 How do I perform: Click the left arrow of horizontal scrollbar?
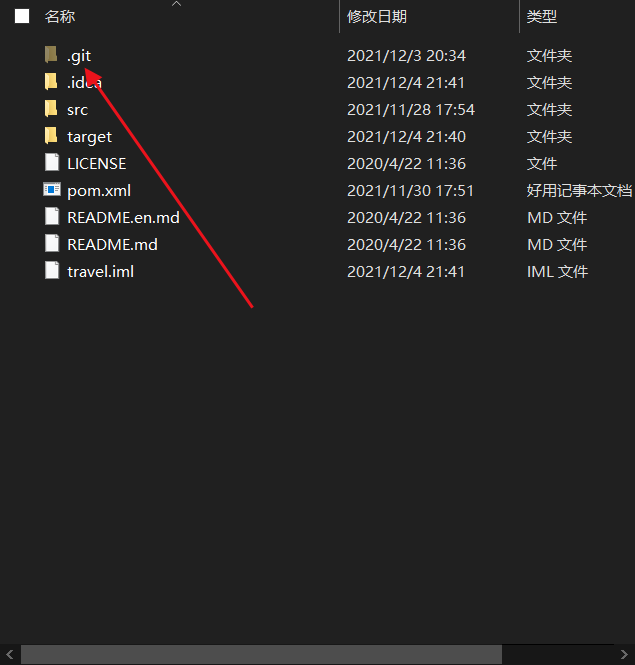click(10, 654)
